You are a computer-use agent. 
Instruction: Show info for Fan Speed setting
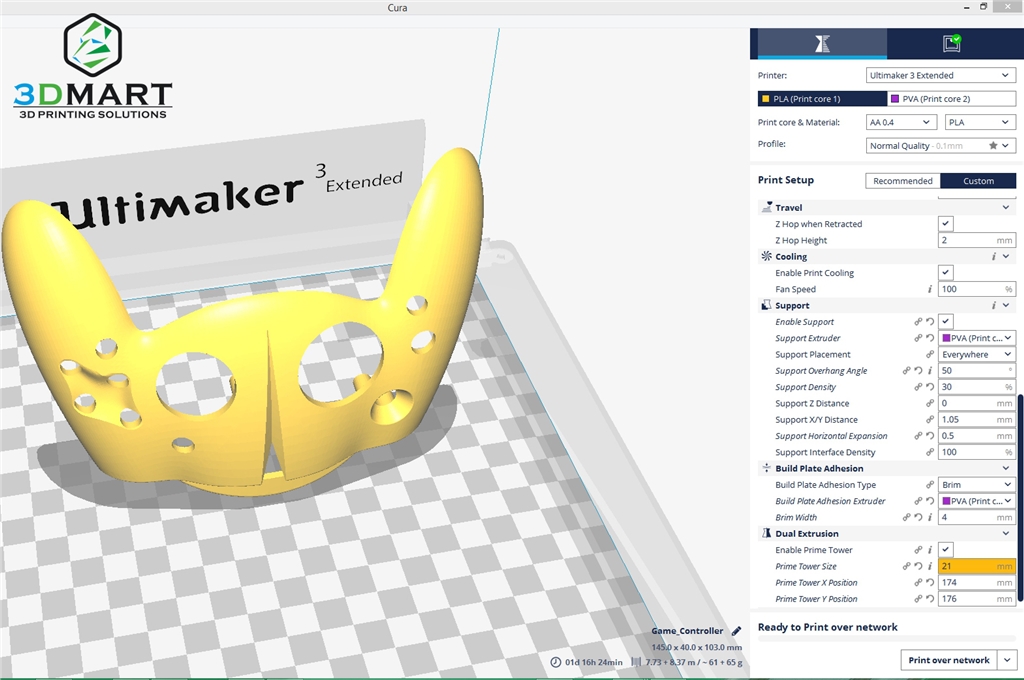930,289
